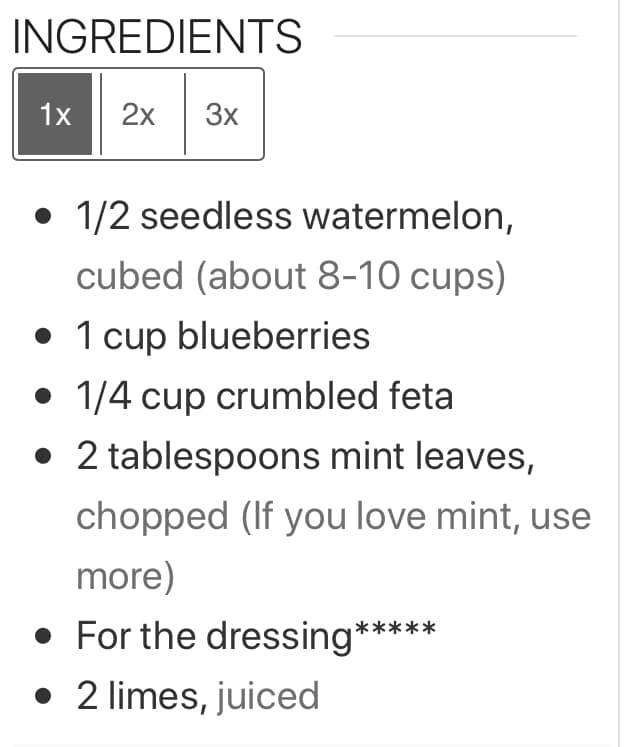The height and width of the screenshot is (747, 625).
Task: Switch recipe scale to 2x
Action: tap(139, 114)
